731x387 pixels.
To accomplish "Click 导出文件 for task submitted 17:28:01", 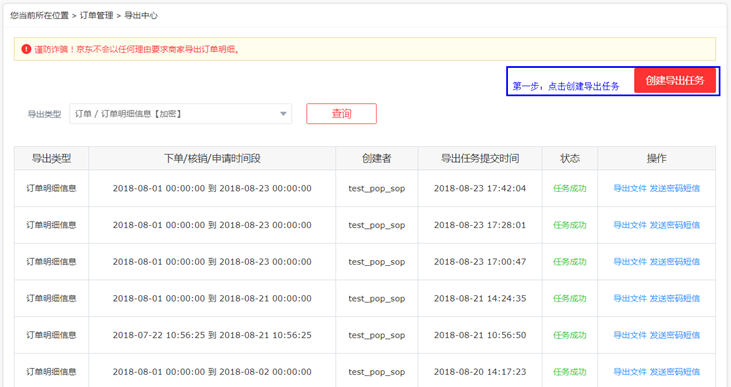I will coord(630,225).
